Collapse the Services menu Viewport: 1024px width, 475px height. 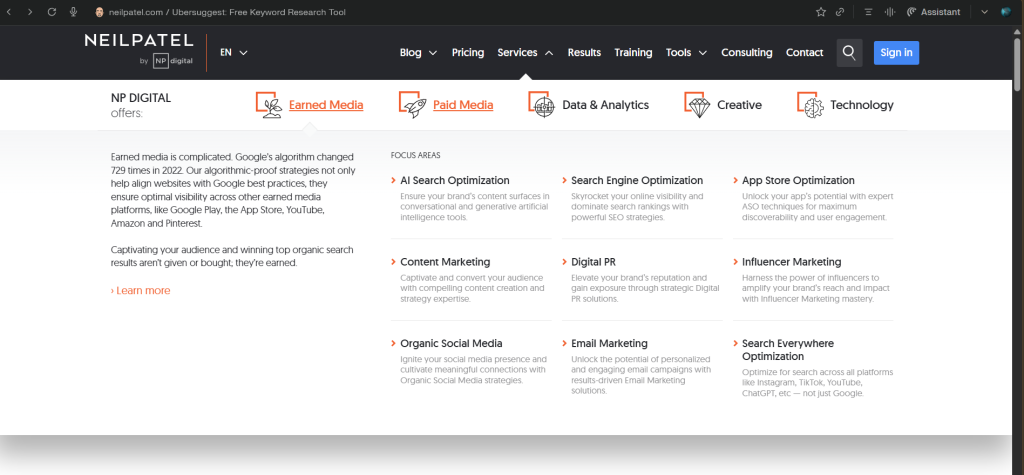pos(525,52)
